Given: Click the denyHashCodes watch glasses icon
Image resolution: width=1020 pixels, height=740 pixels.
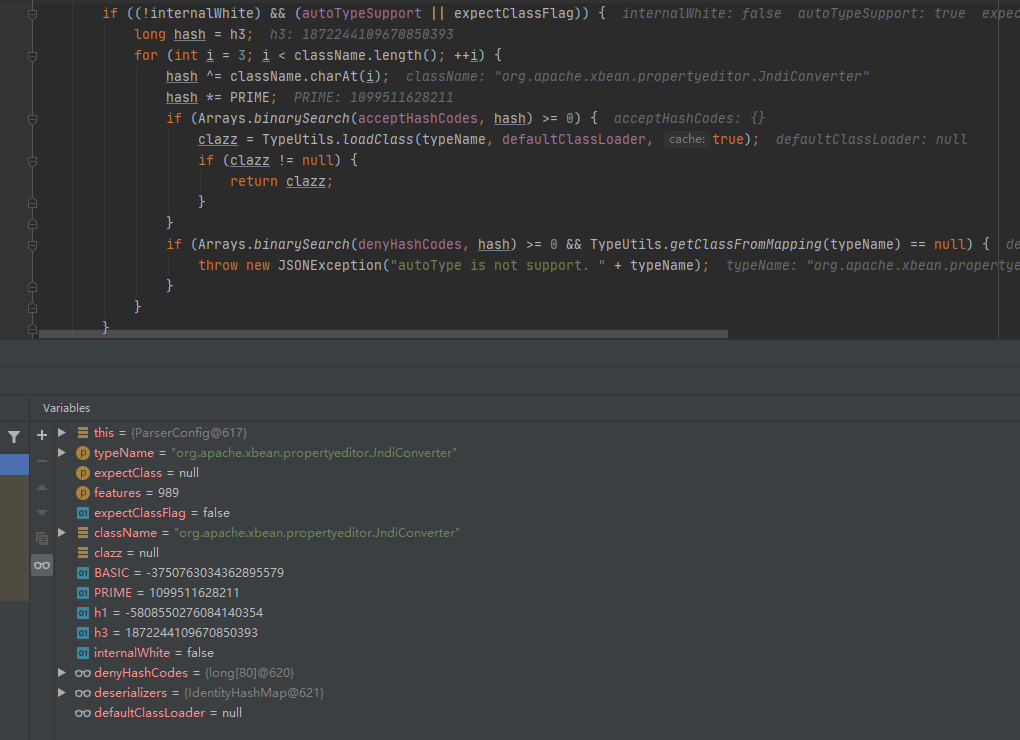Looking at the screenshot, I should (x=83, y=673).
